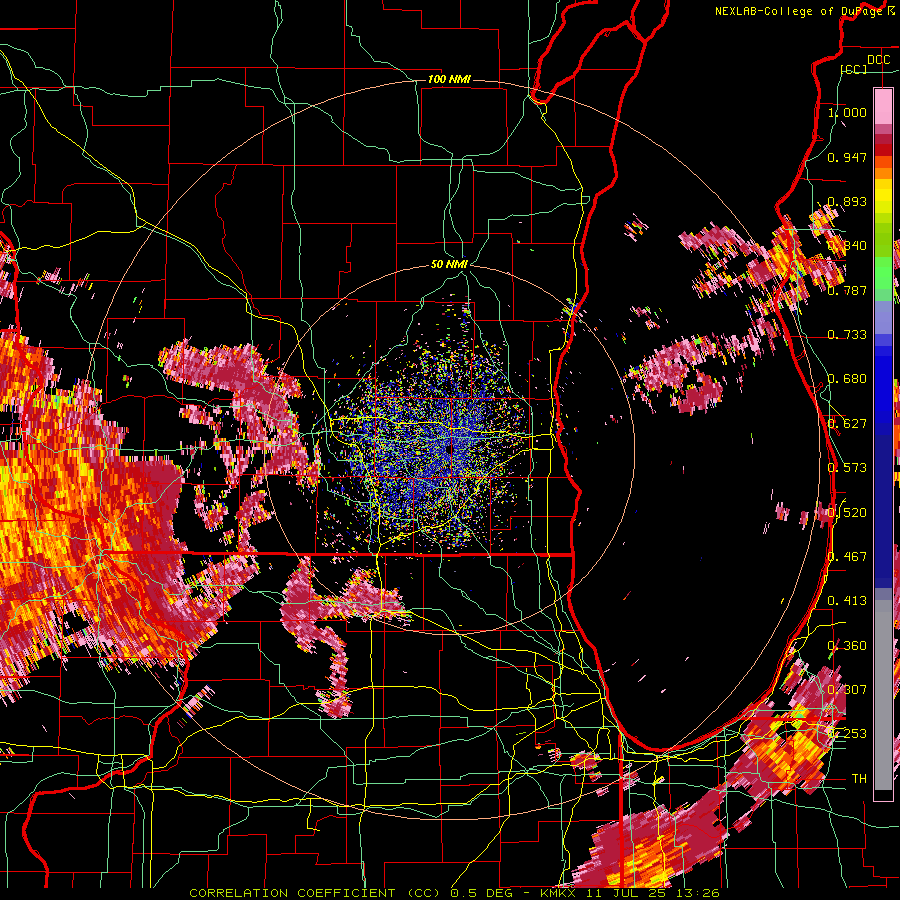Pick the yellow segment of color scale

[x=883, y=196]
